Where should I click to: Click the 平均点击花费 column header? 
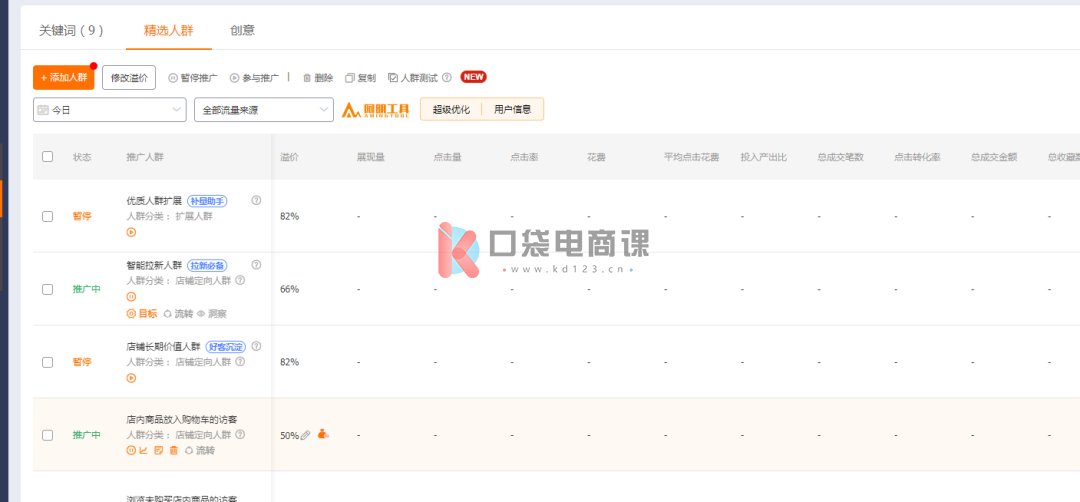pyautogui.click(x=692, y=157)
